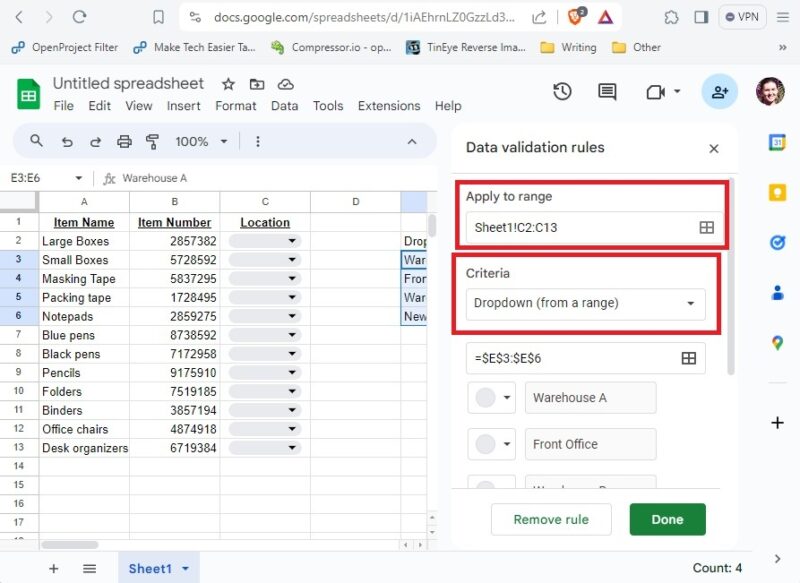800x583 pixels.
Task: Open the Criteria dropdown showing Dropdown (from a range)
Action: click(x=585, y=304)
